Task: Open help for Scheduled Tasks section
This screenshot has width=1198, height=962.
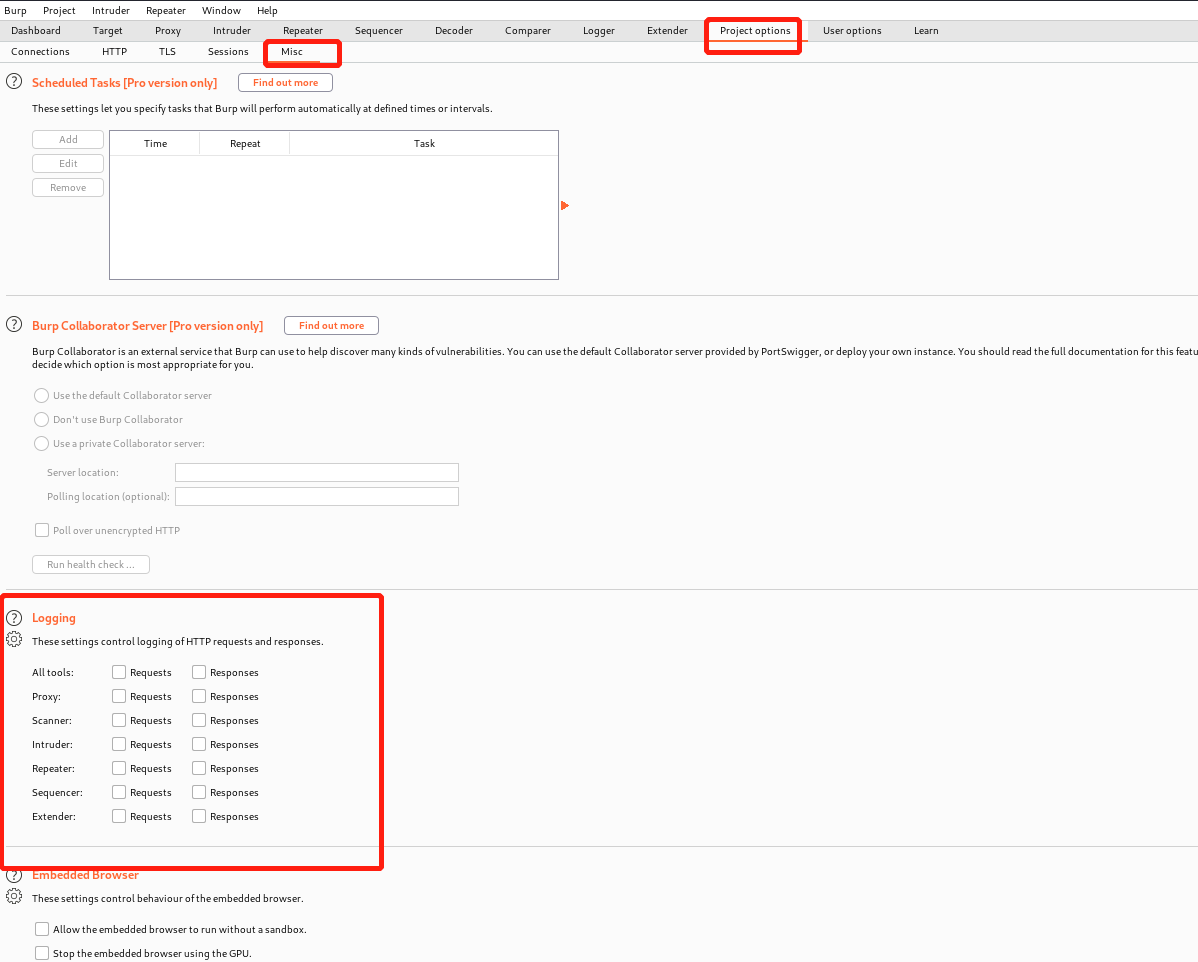Action: pyautogui.click(x=14, y=81)
